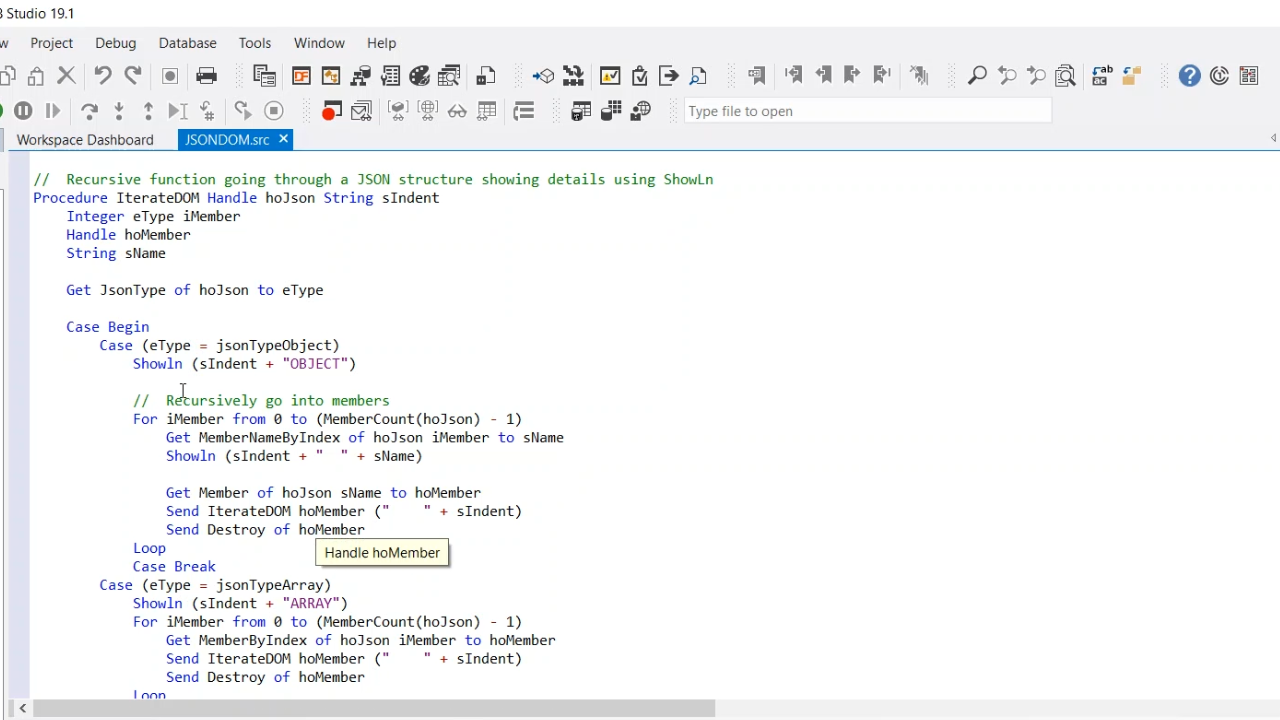
Task: Close the JSONDOM.src tab
Action: [283, 139]
